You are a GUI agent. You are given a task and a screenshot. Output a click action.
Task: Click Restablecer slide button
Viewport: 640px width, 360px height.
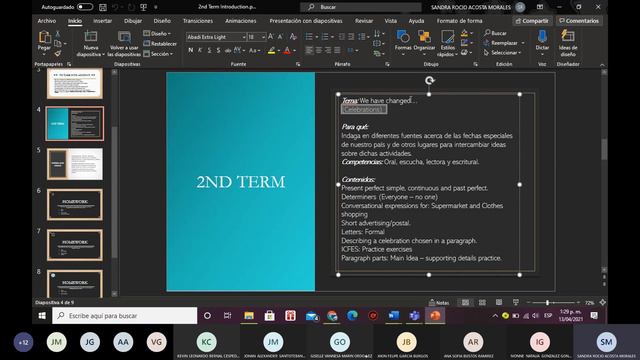[160, 44]
